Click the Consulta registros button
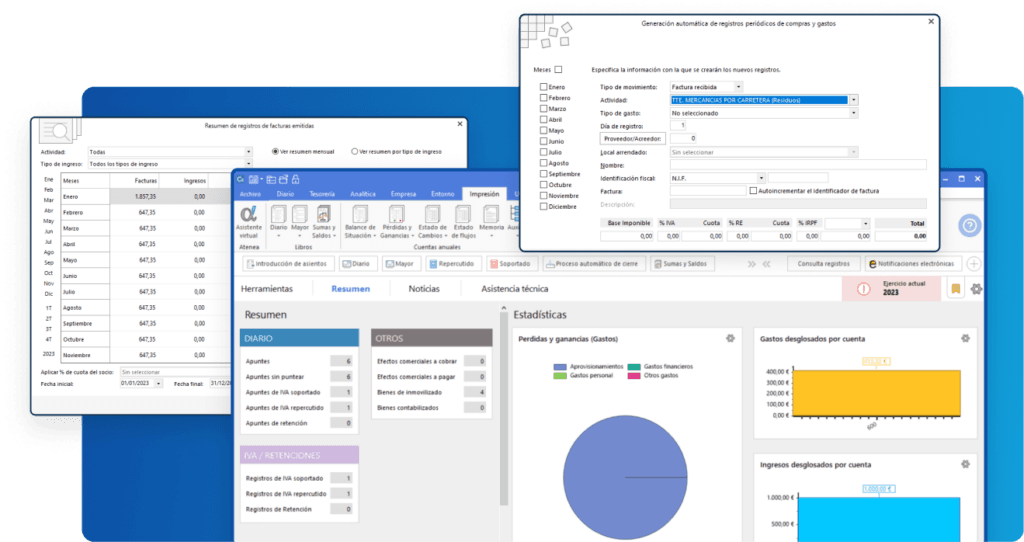This screenshot has height=542, width=1024. click(x=823, y=264)
